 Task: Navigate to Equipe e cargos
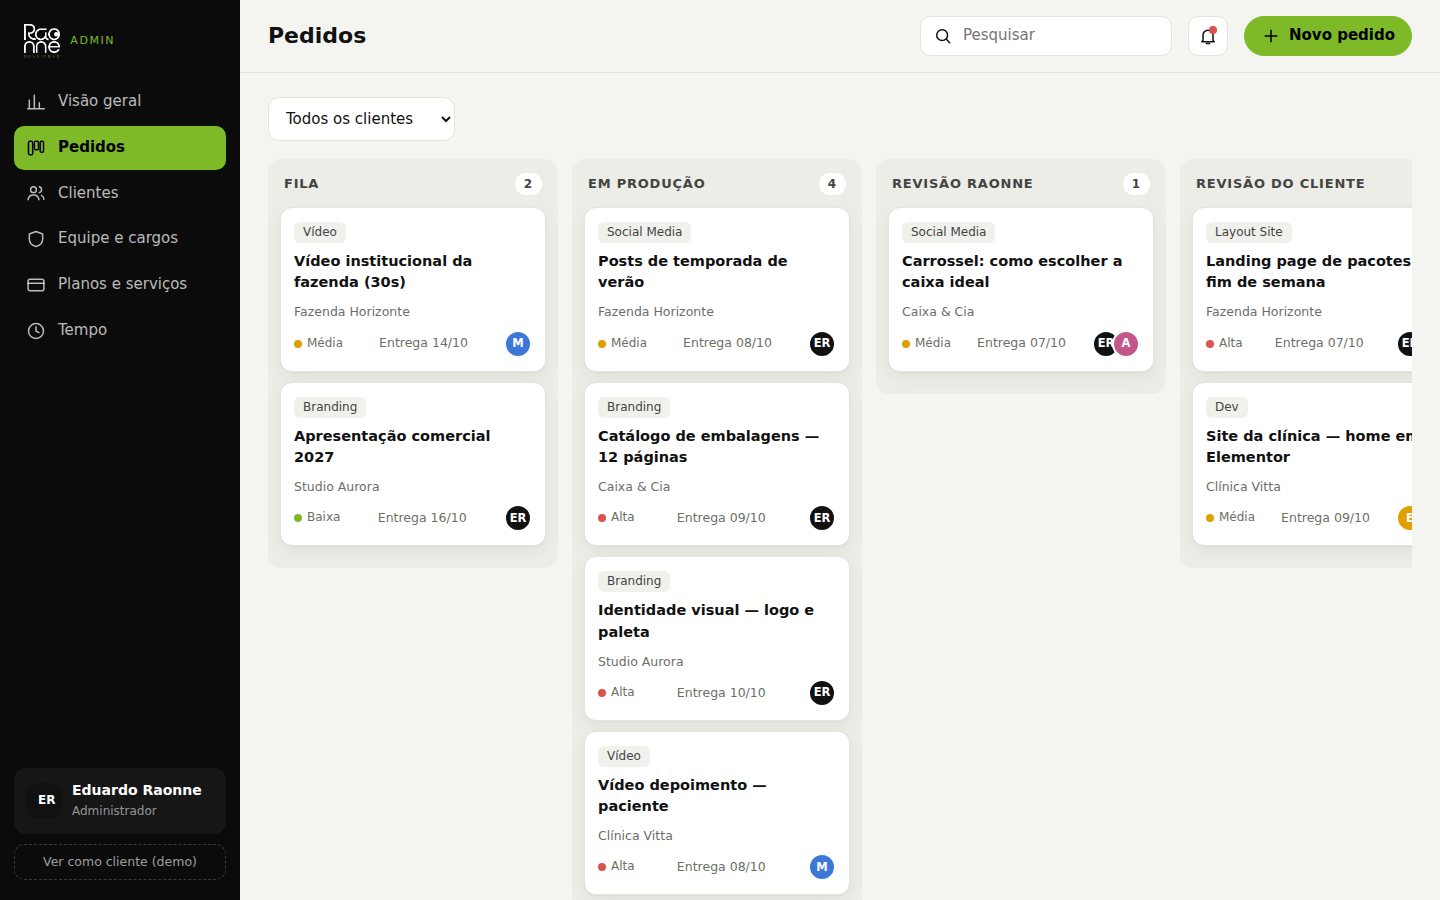click(x=120, y=238)
